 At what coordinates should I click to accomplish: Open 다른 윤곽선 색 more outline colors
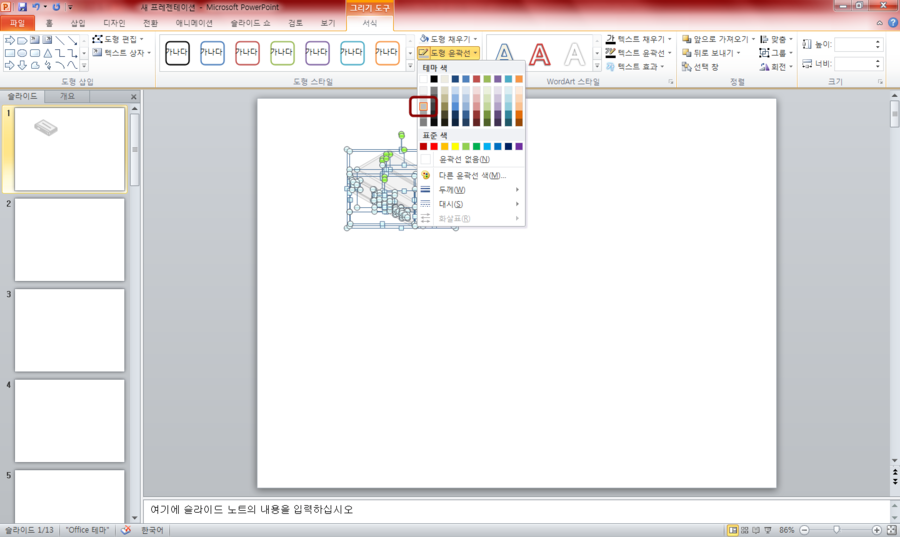point(471,176)
